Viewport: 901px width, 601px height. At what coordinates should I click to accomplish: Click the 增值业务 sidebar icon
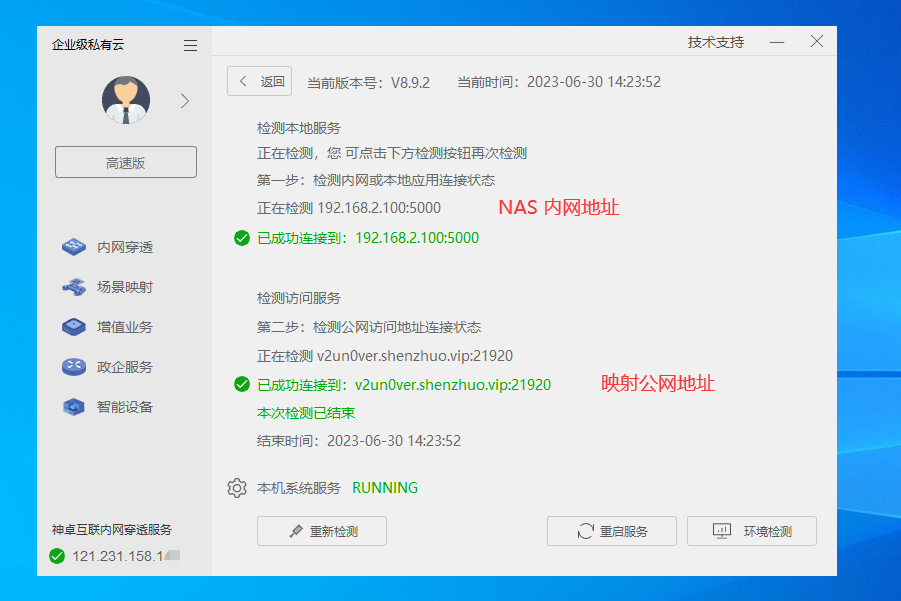(74, 326)
